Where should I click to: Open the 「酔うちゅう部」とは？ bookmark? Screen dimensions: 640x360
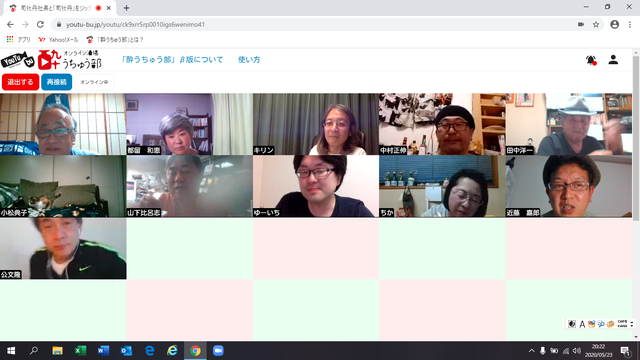coord(115,40)
